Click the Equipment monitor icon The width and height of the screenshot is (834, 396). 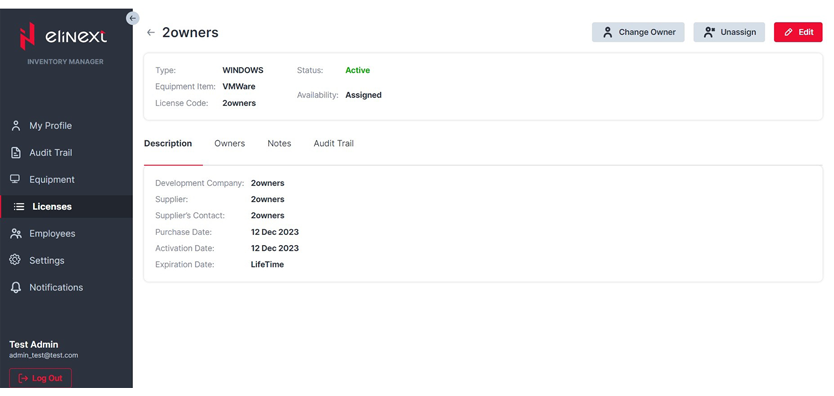coord(15,179)
